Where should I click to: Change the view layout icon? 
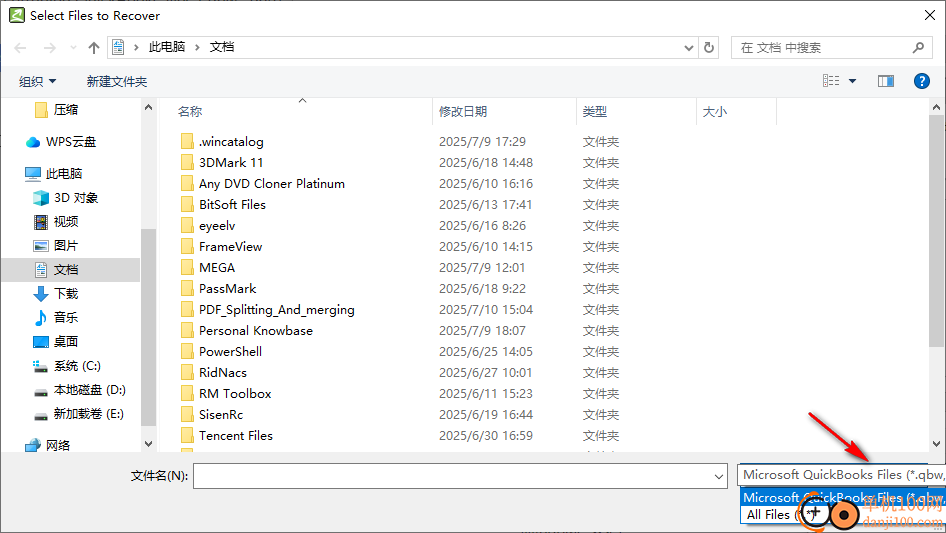pyautogui.click(x=831, y=81)
